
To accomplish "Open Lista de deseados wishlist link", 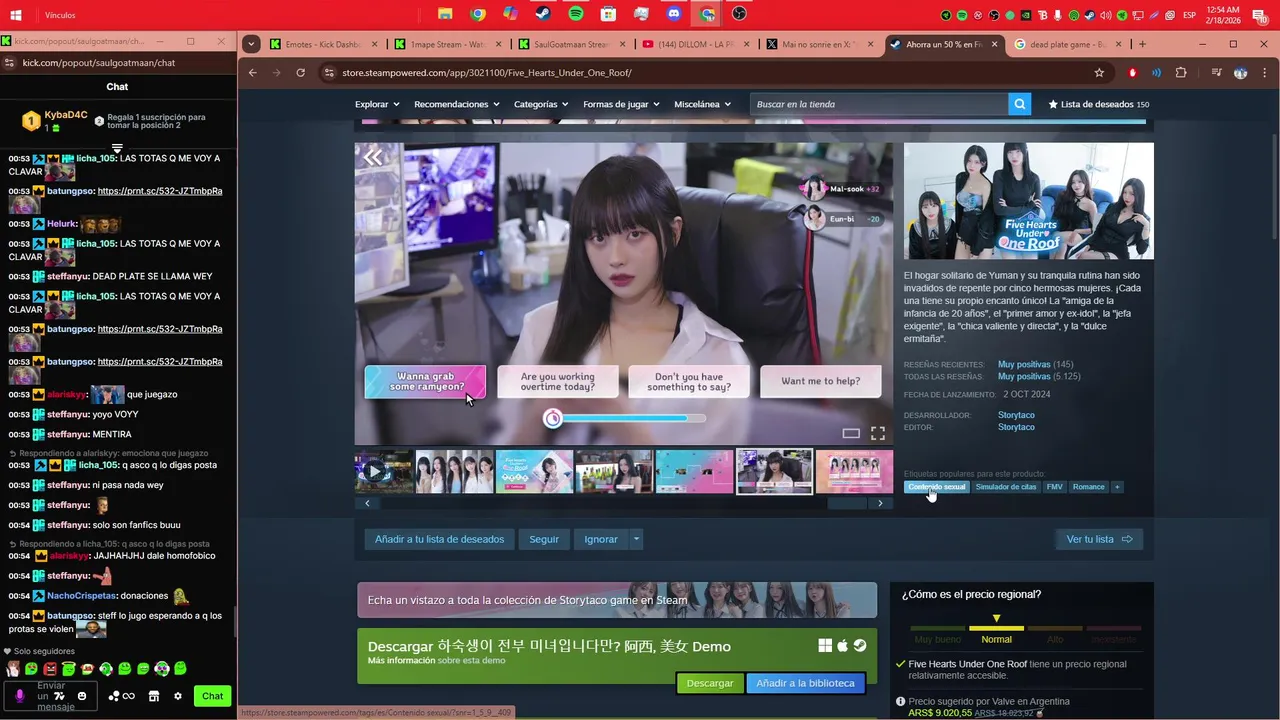I will coord(1097,104).
